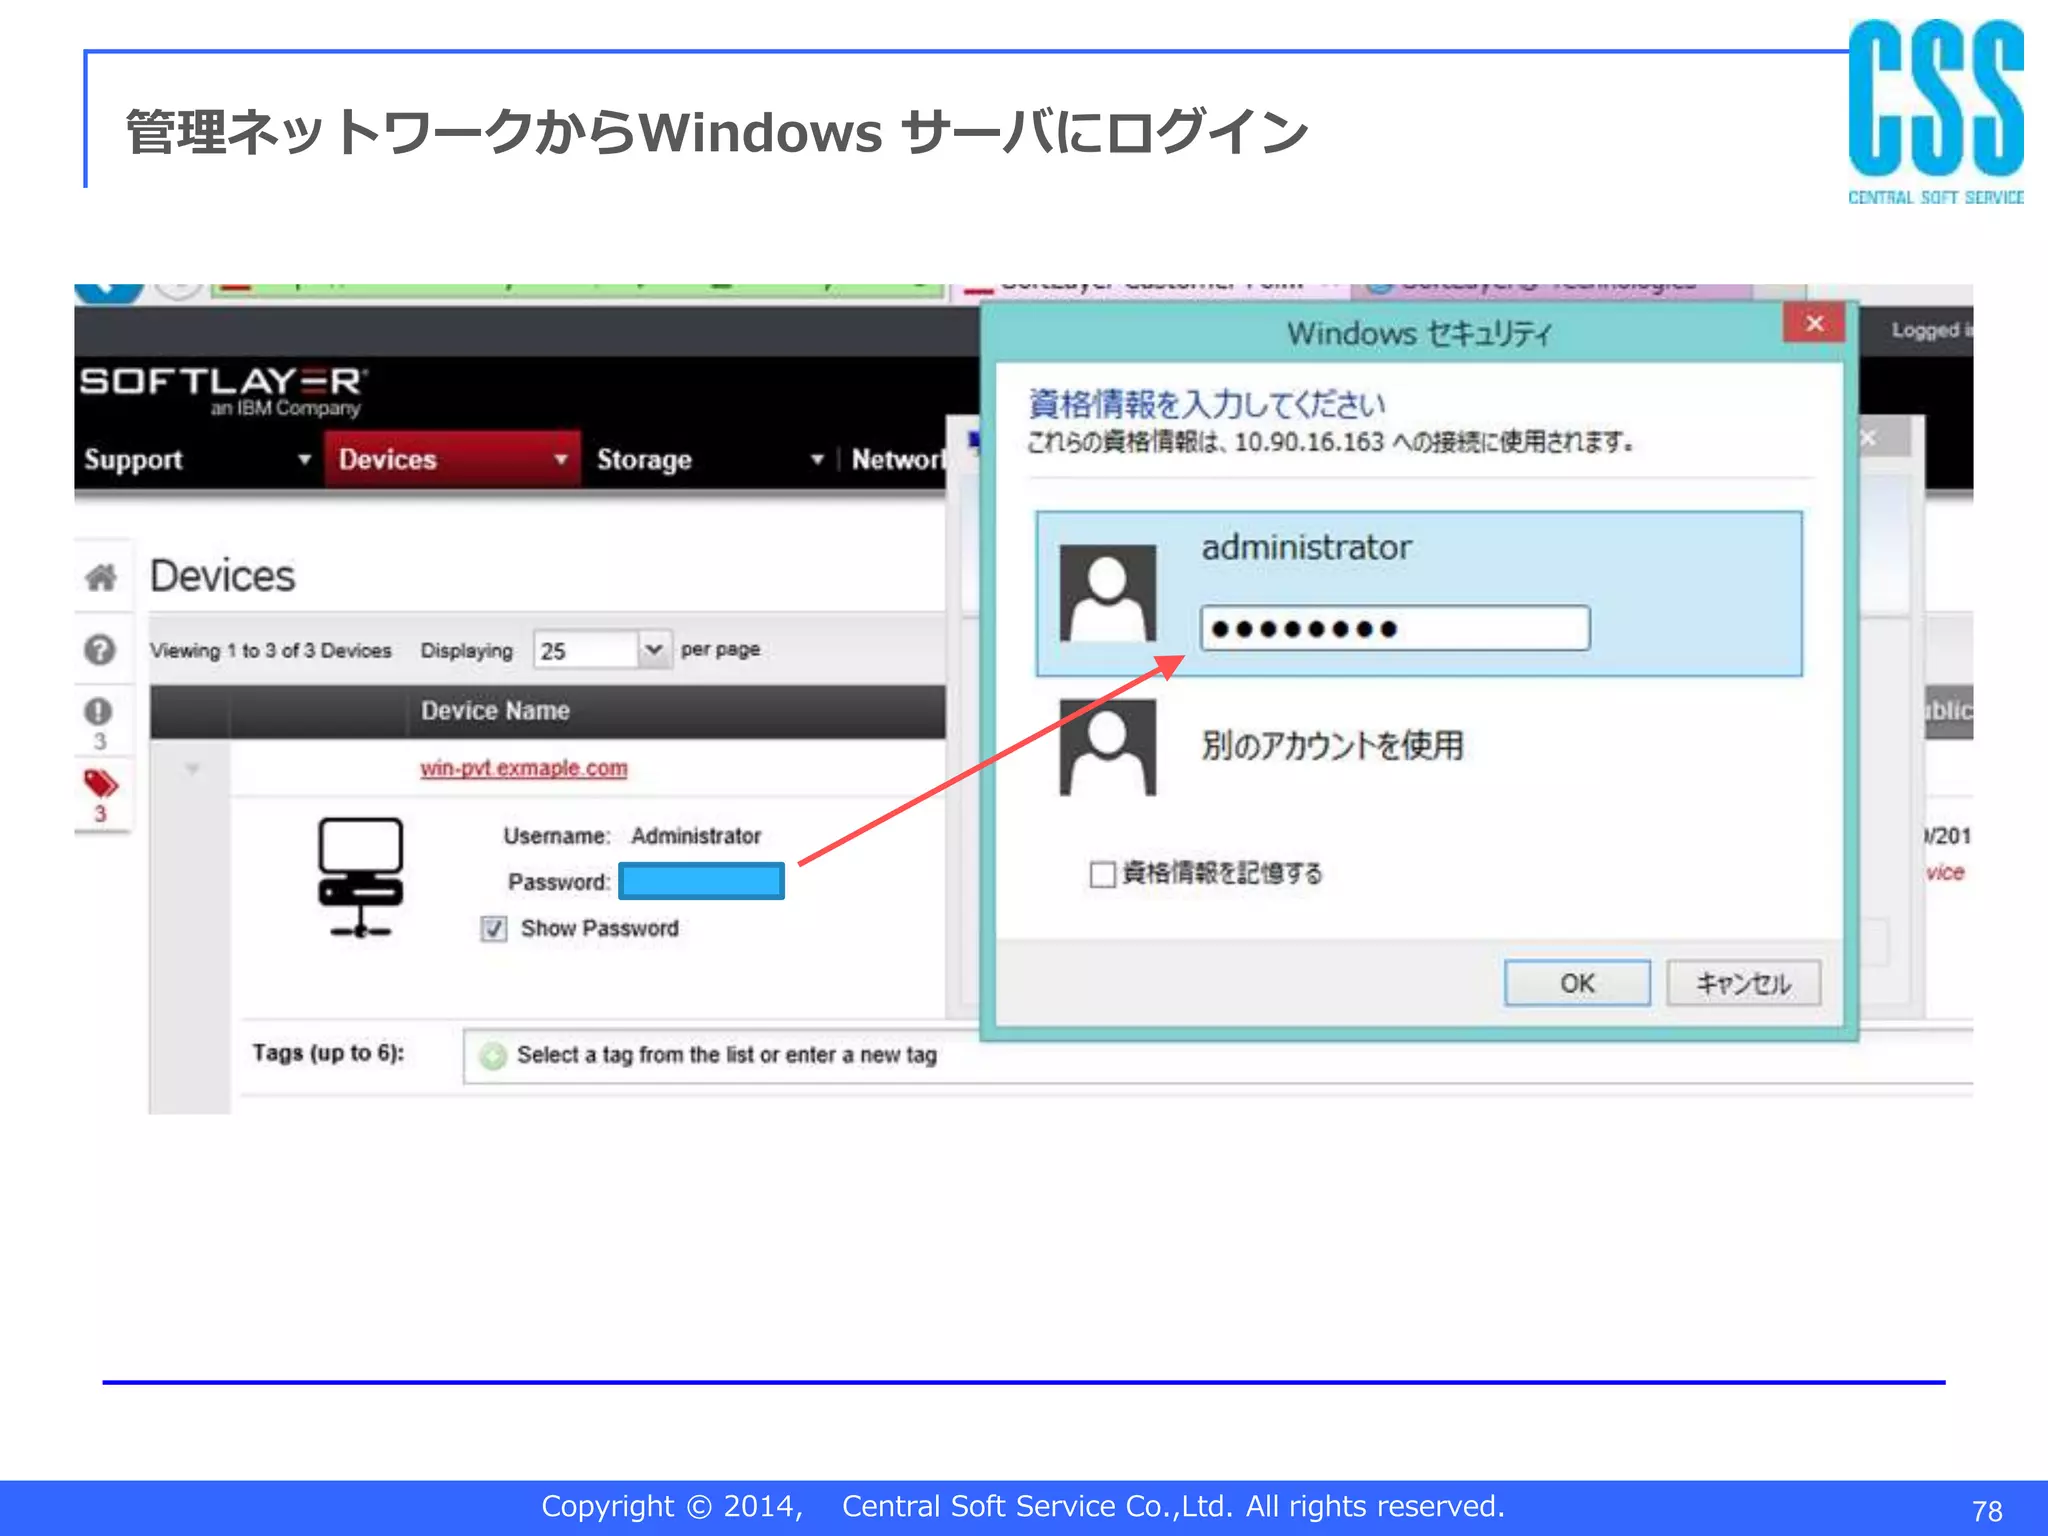Collapse the win-pvt device row expander
The width and height of the screenshot is (2048, 1536).
point(192,769)
